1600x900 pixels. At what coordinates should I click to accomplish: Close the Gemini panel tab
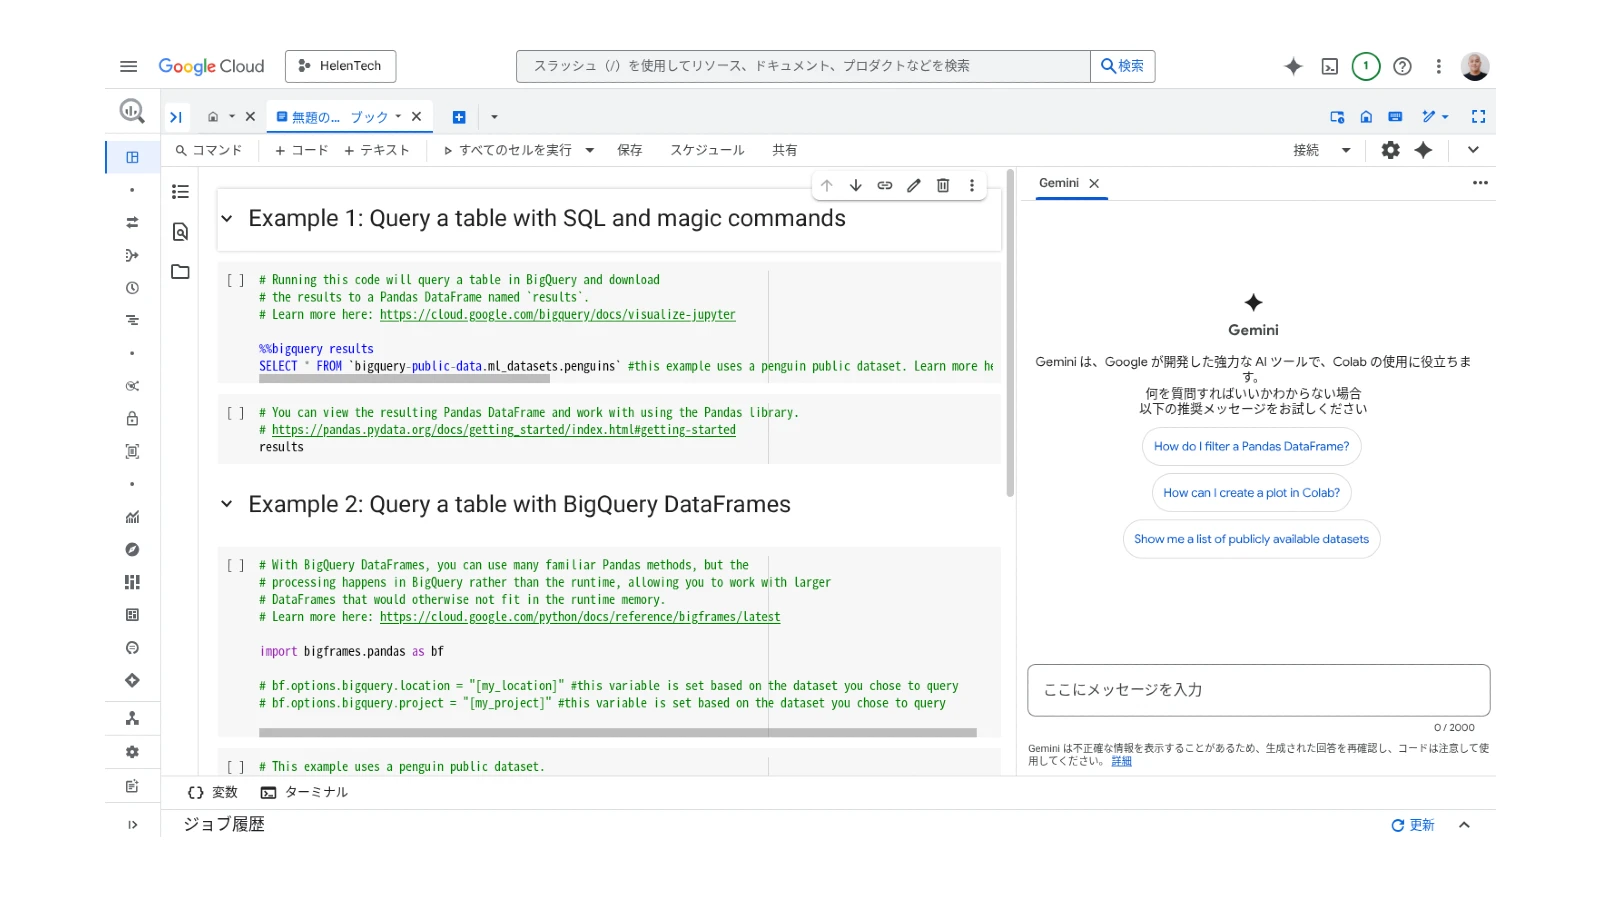pyautogui.click(x=1094, y=183)
